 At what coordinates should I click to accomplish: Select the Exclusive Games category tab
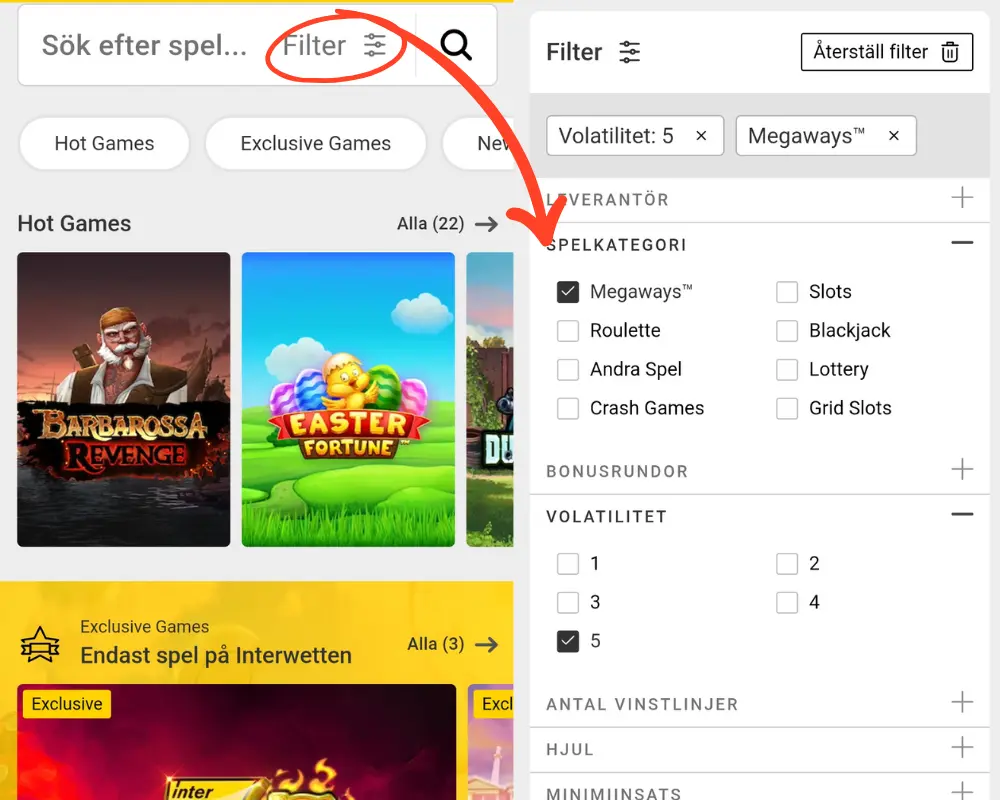(316, 144)
